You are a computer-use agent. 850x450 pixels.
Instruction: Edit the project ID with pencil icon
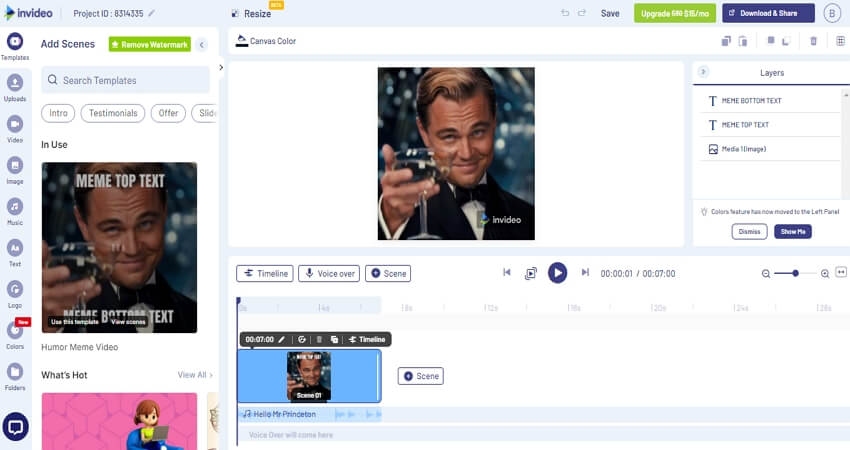[x=151, y=14]
